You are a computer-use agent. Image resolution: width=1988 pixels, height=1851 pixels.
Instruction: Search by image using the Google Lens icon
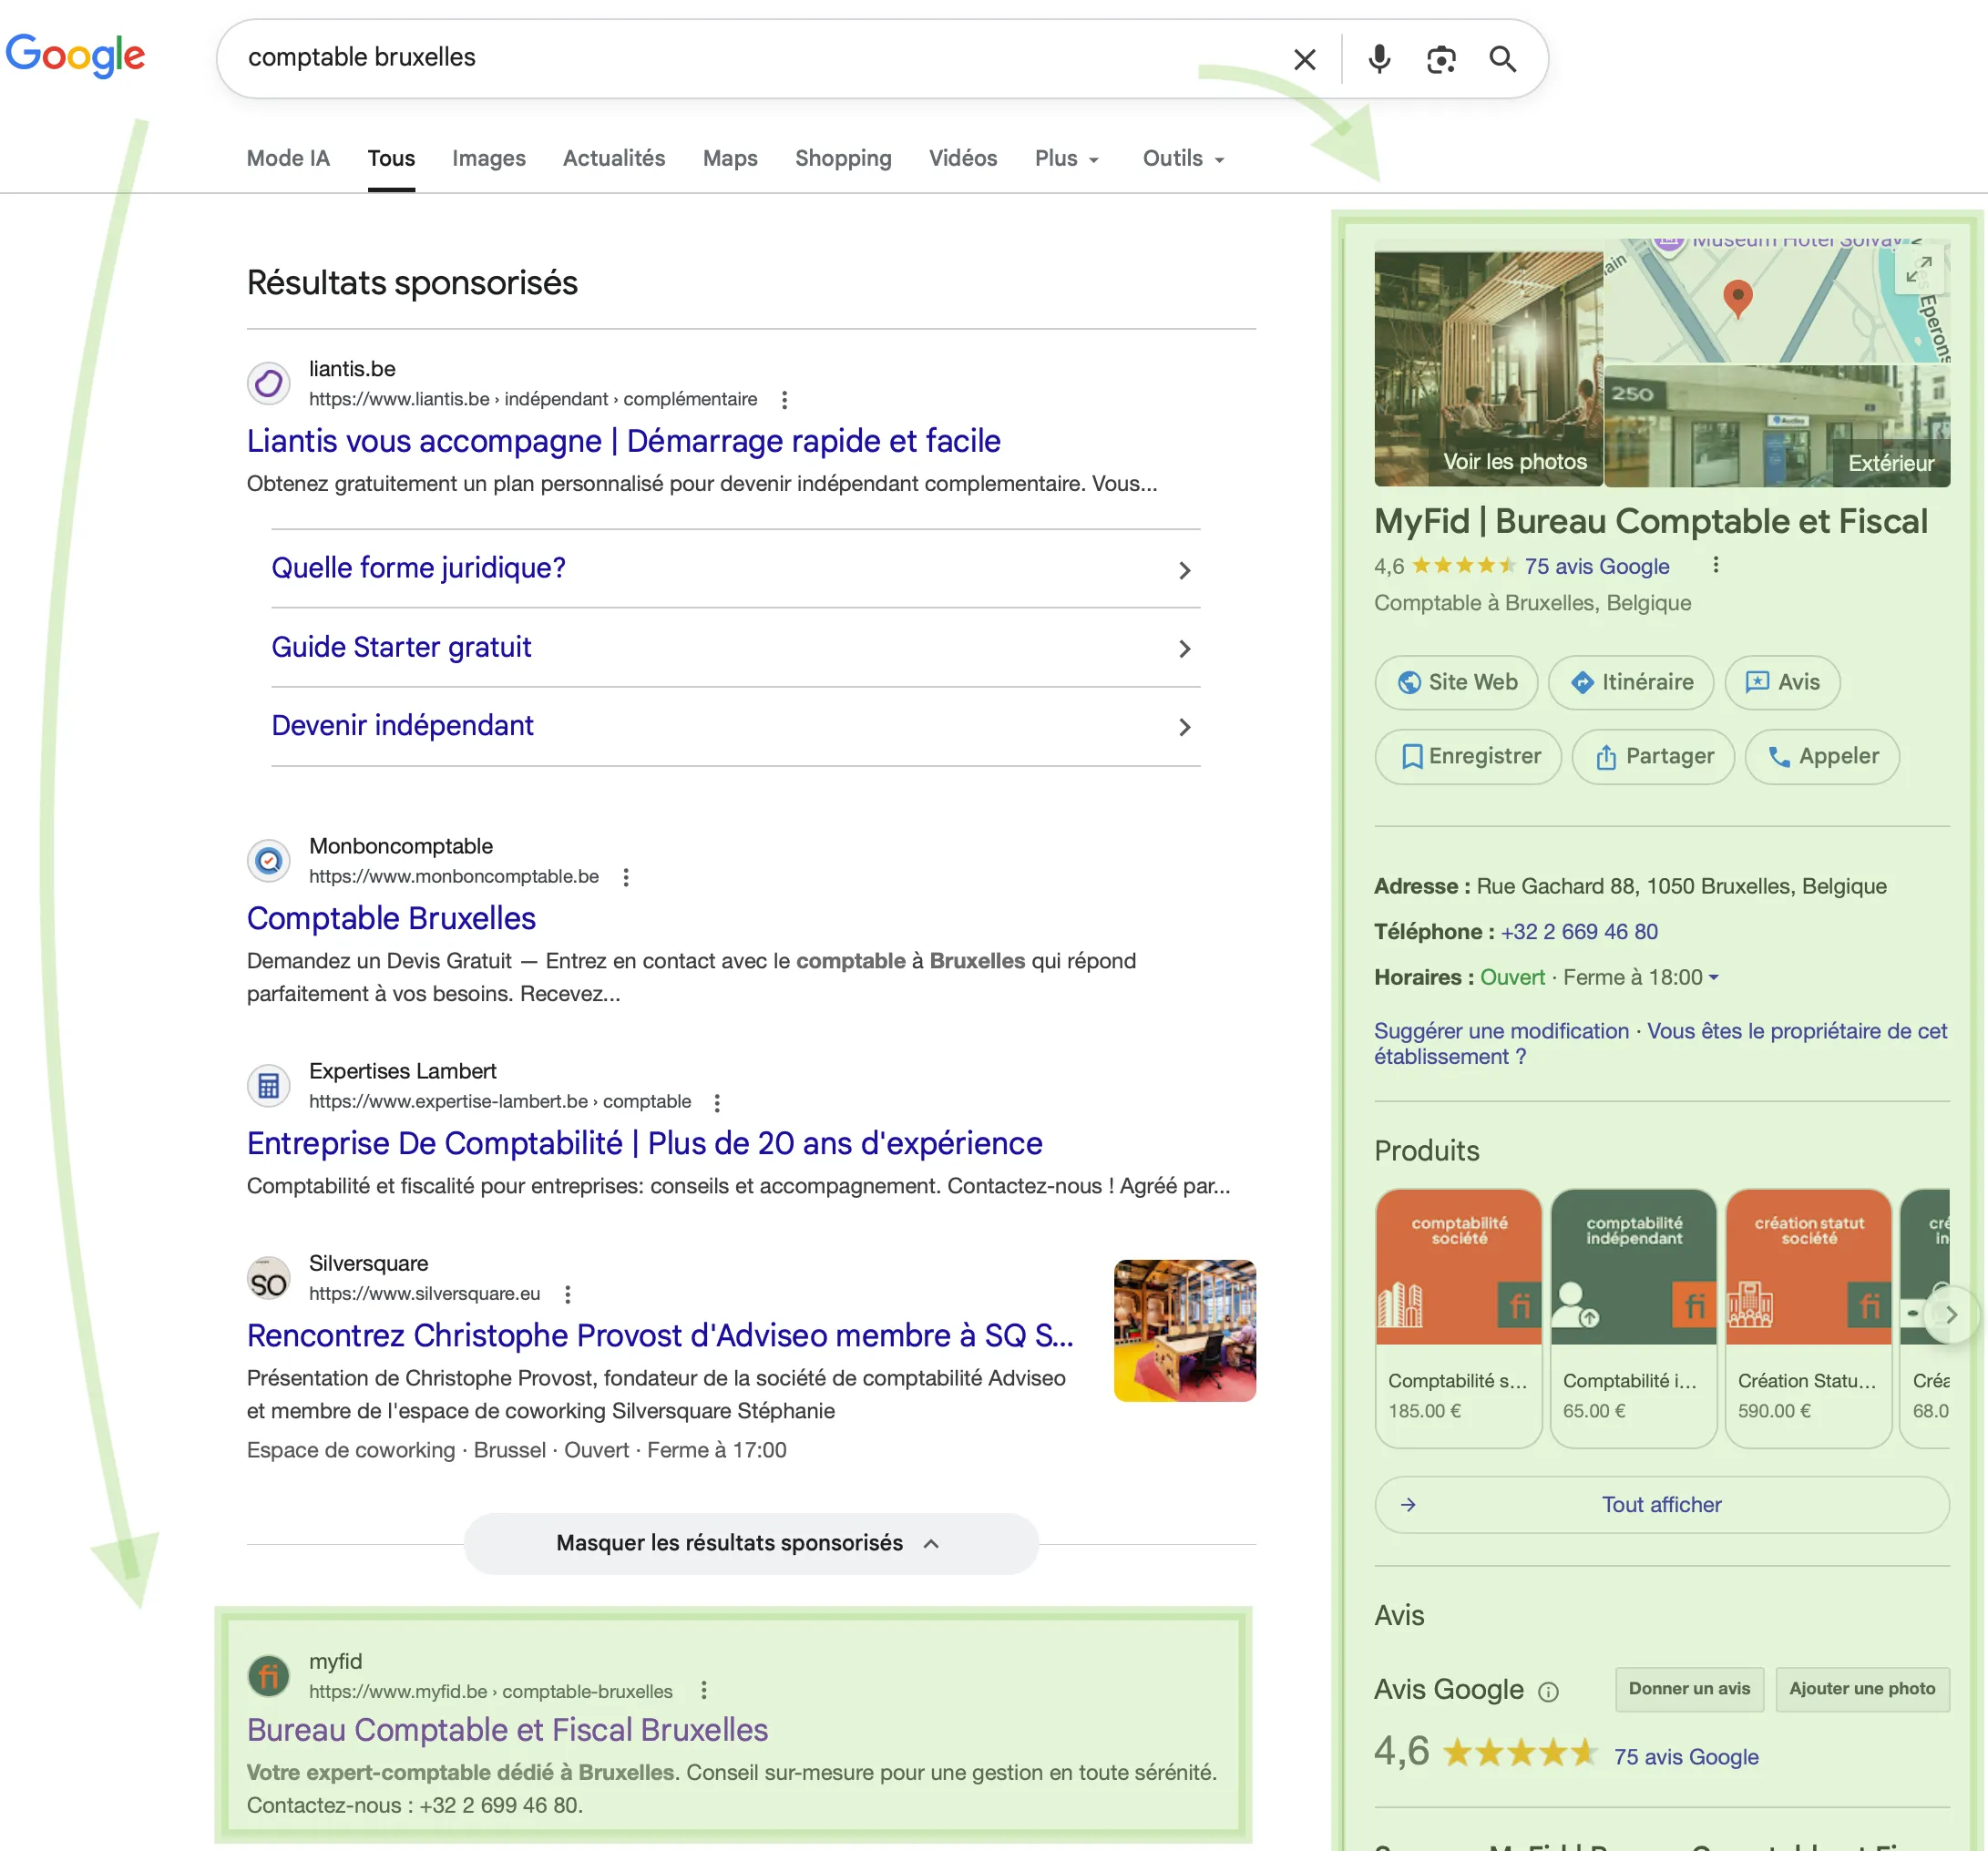(x=1441, y=59)
